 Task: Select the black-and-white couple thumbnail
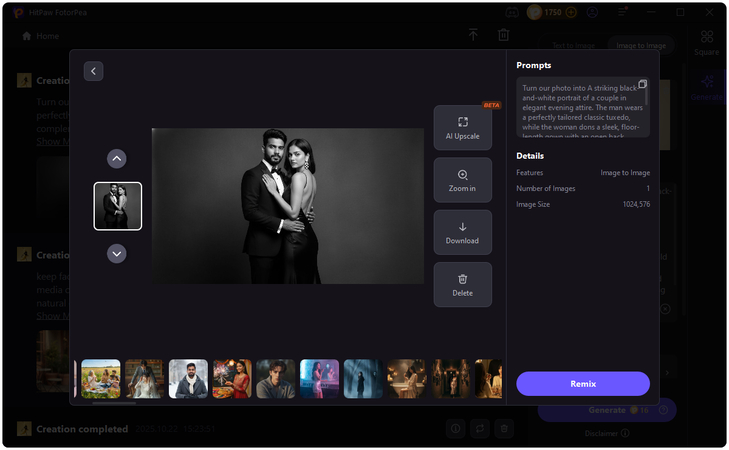pyautogui.click(x=118, y=206)
